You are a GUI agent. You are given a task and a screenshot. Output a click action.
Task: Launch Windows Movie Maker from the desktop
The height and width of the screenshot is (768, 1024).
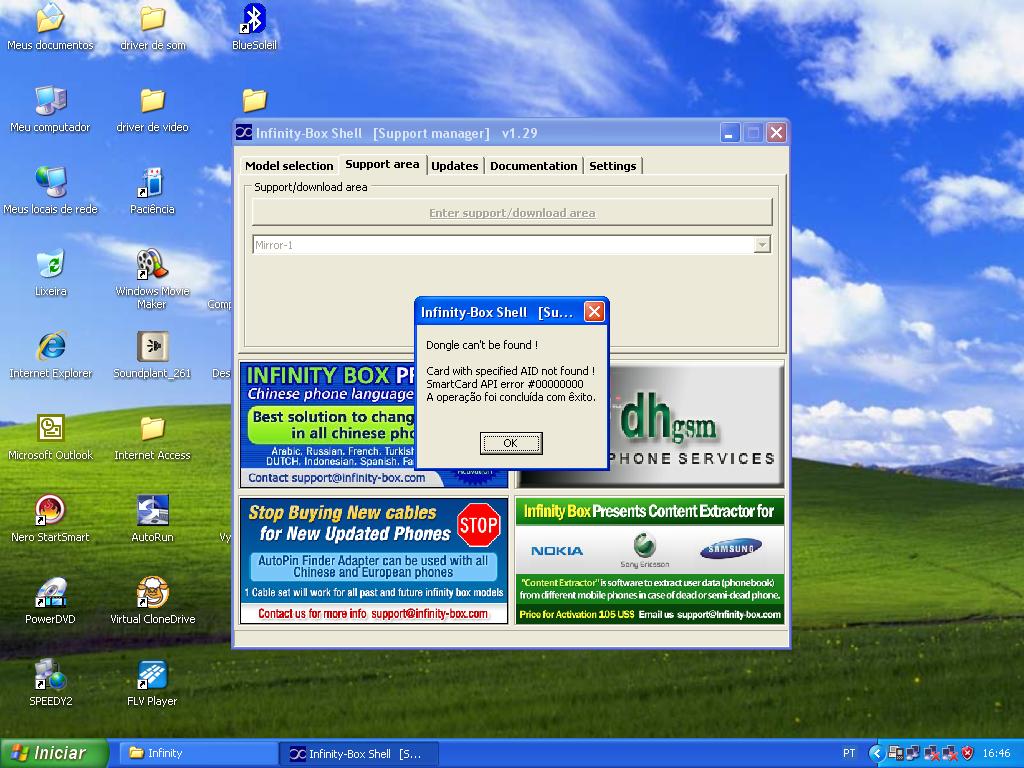tap(152, 279)
